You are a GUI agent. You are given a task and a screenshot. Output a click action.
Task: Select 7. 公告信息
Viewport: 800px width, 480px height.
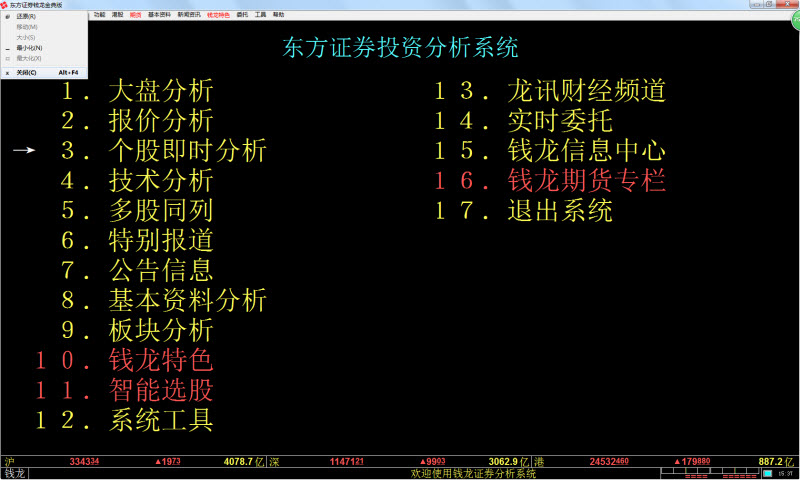pos(137,270)
